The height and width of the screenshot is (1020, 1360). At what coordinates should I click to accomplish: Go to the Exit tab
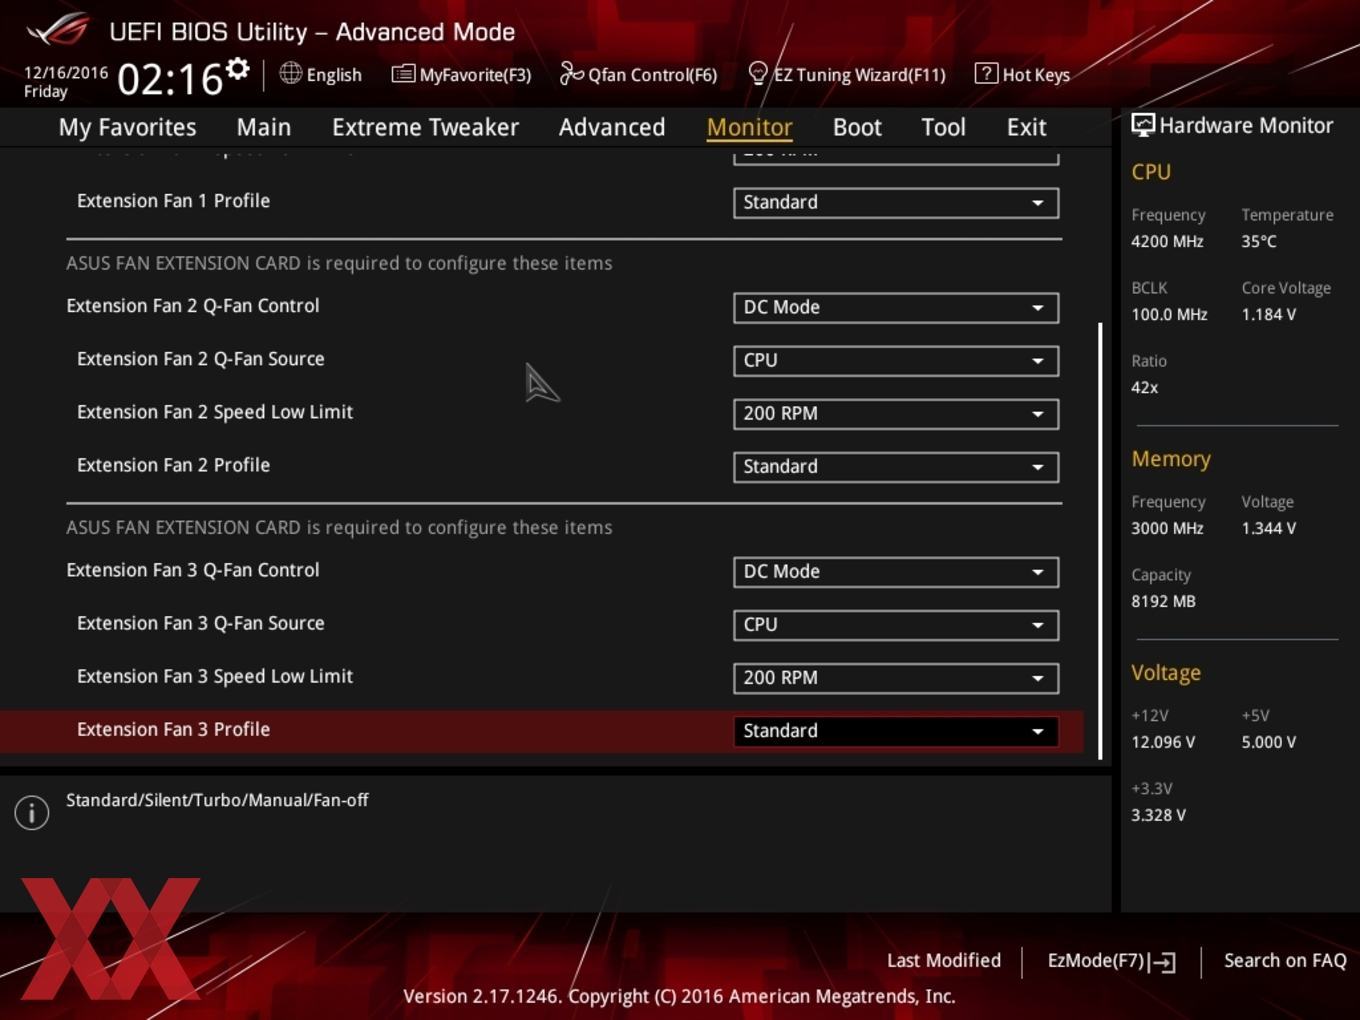pyautogui.click(x=1026, y=127)
